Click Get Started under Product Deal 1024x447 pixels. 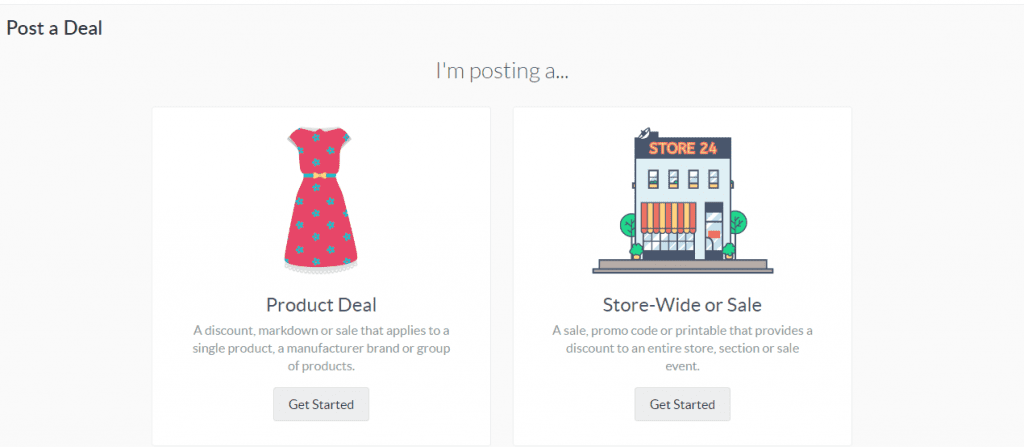coord(321,404)
